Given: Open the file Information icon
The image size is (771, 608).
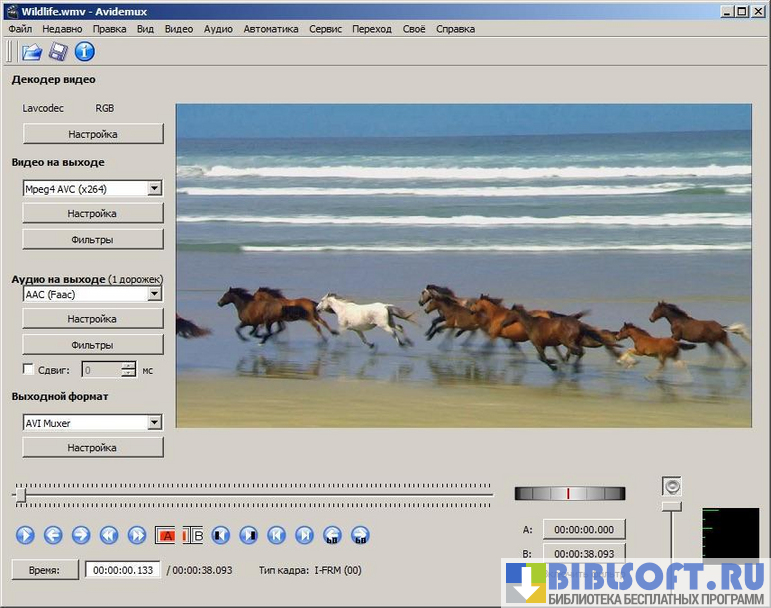Looking at the screenshot, I should [x=85, y=52].
